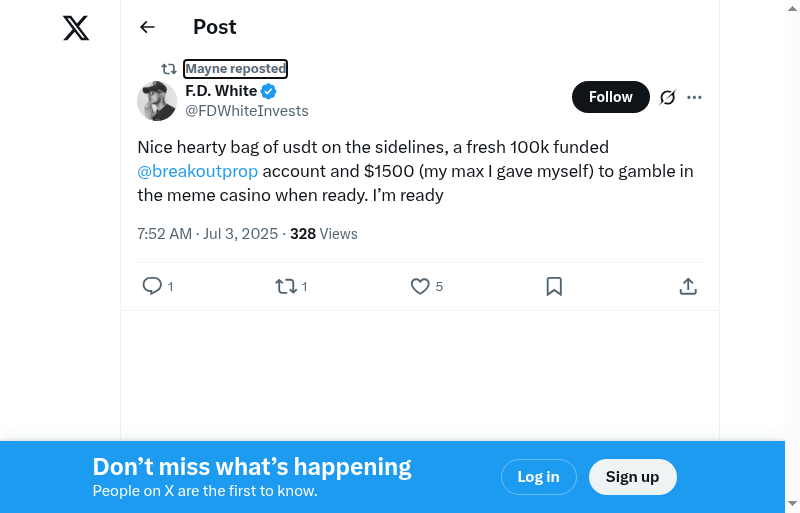
Task: Click the F.D. White display name
Action: pyautogui.click(x=221, y=91)
